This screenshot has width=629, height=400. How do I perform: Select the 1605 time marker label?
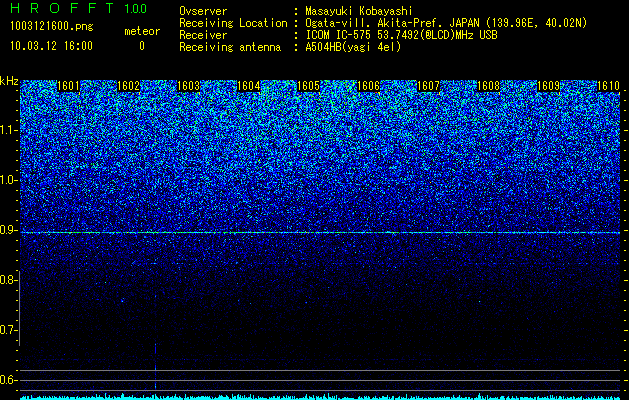click(308, 86)
